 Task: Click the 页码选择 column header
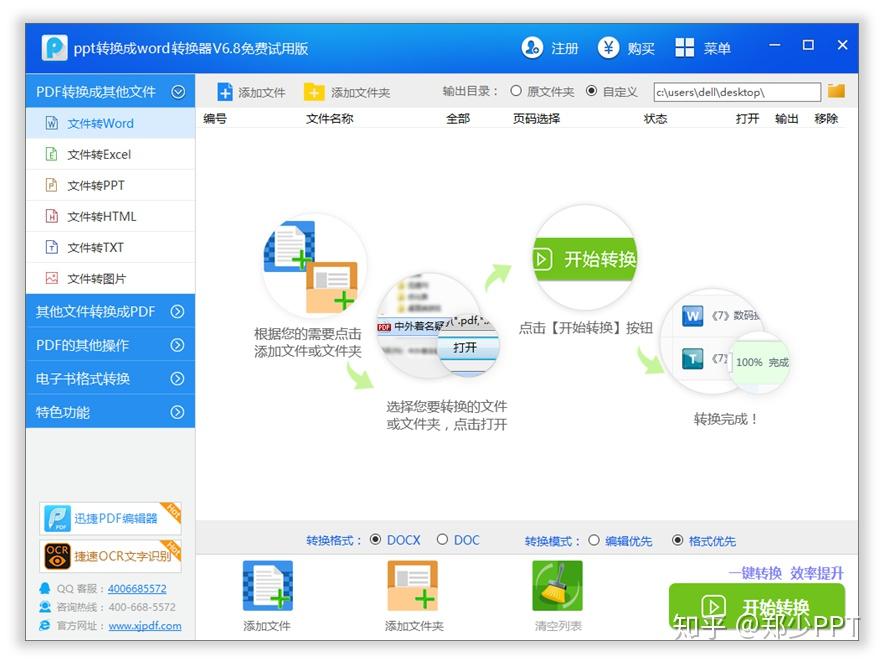(536, 118)
